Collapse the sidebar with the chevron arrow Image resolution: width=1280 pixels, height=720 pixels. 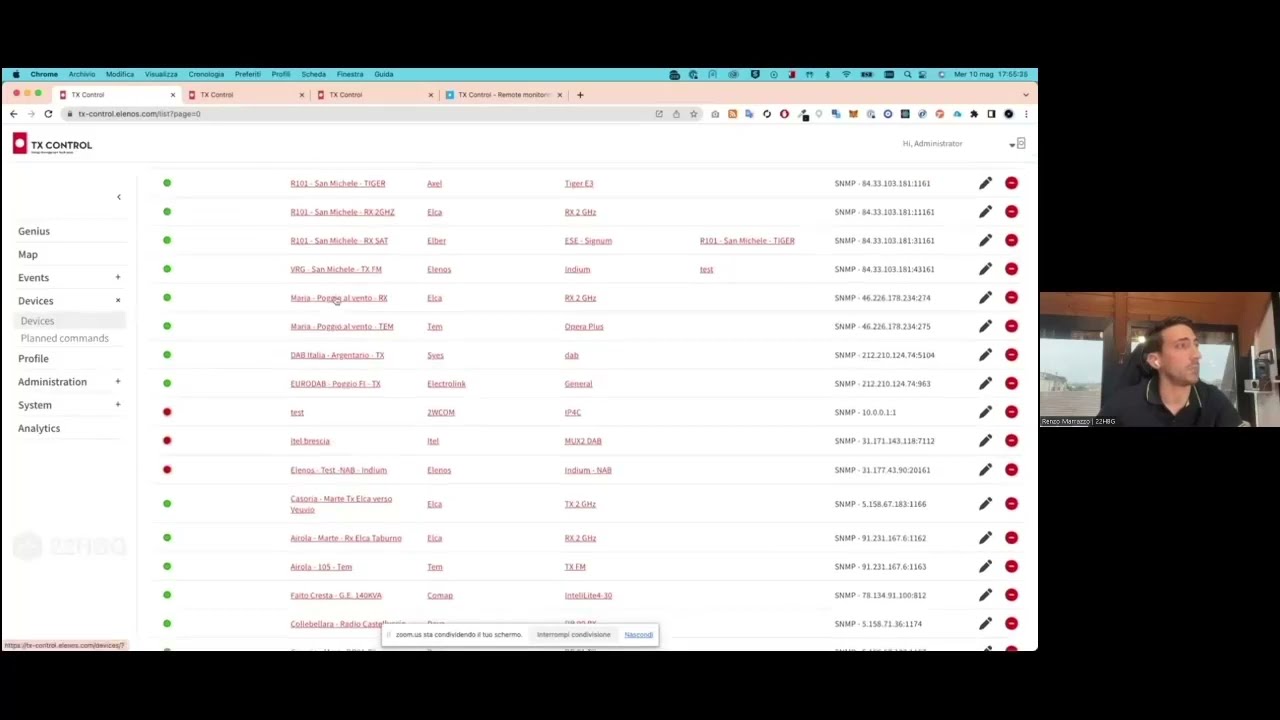(118, 197)
